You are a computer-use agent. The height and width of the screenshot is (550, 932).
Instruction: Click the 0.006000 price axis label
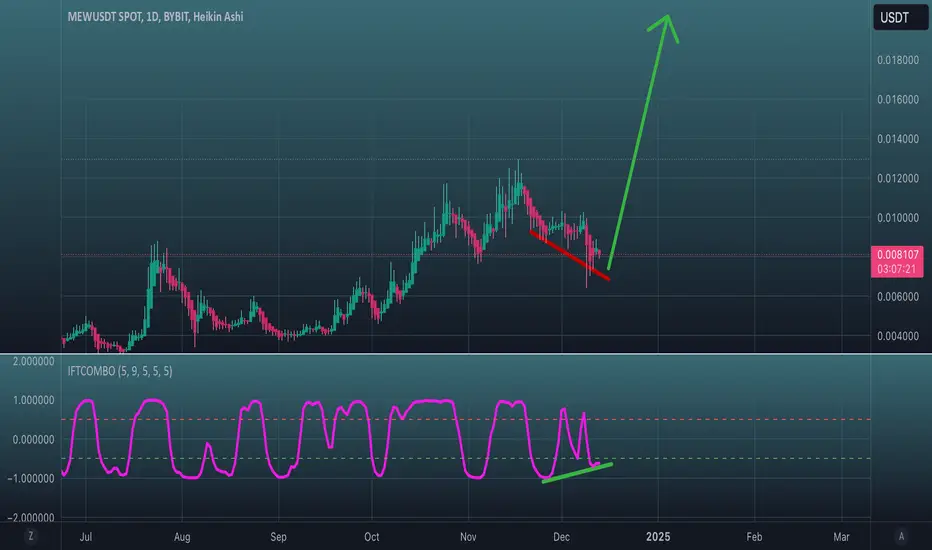pyautogui.click(x=898, y=296)
